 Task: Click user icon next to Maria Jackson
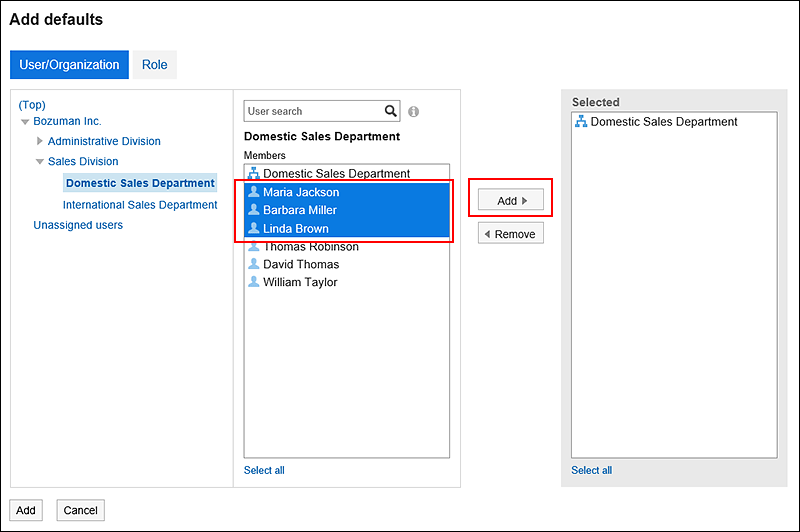click(254, 192)
